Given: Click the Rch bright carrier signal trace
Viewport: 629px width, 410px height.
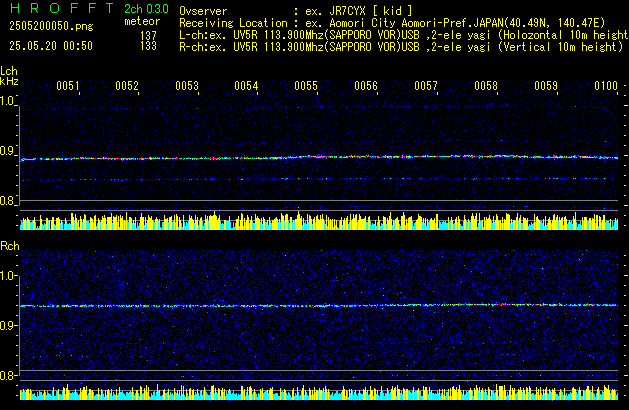Looking at the screenshot, I should click(x=319, y=305).
